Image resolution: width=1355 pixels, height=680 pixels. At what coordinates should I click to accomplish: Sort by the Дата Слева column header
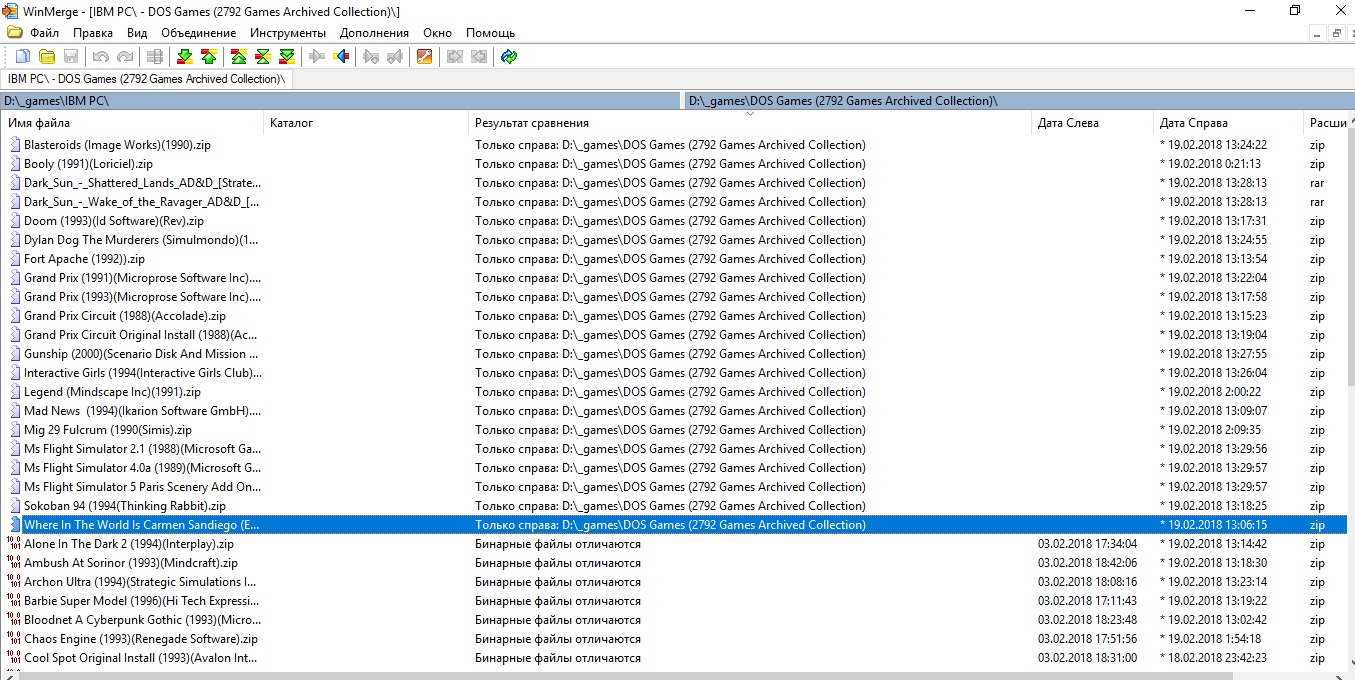tap(1092, 123)
